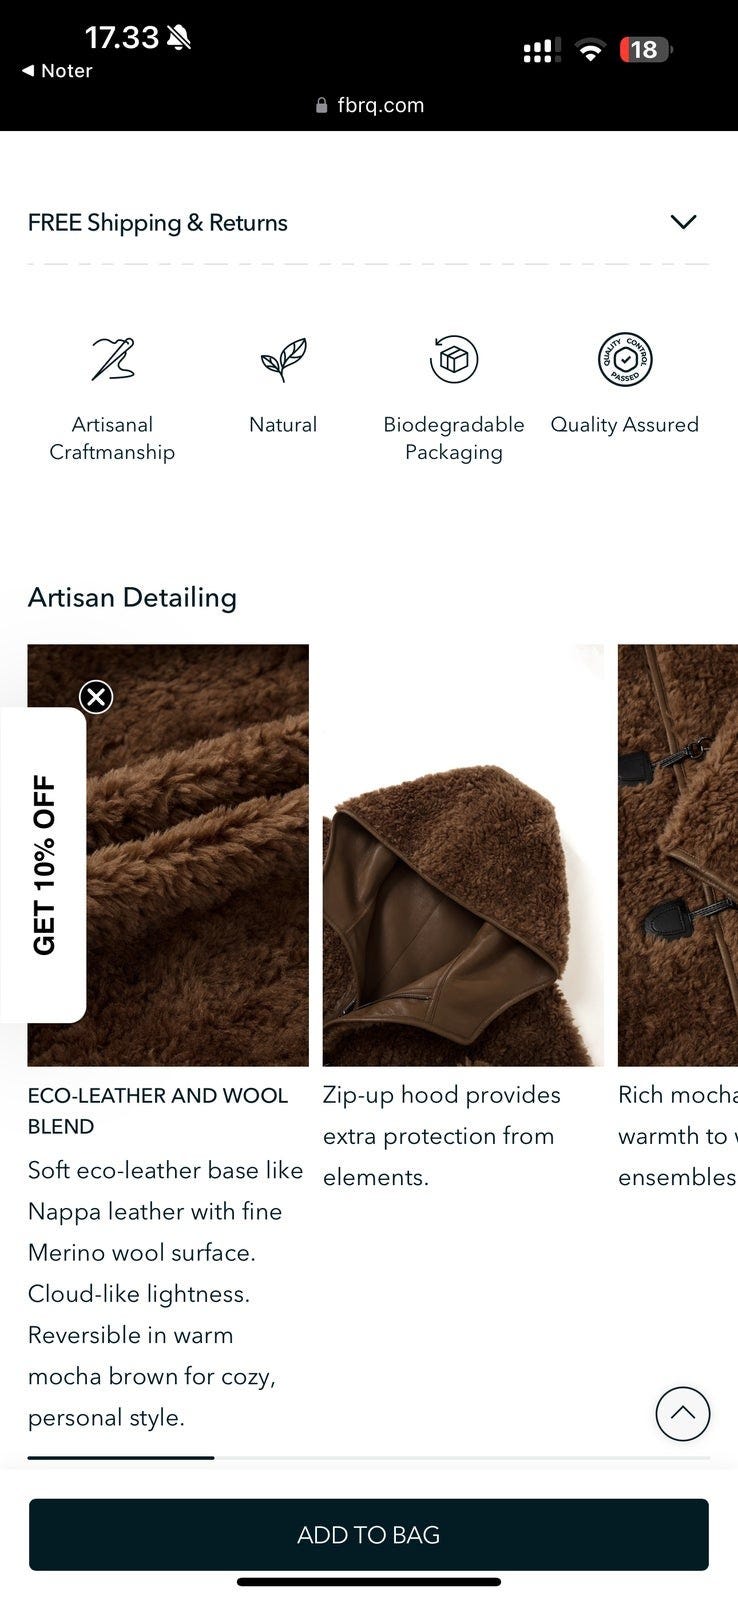Close the GET 10% OFF popup
The height and width of the screenshot is (1600, 738).
coord(96,697)
